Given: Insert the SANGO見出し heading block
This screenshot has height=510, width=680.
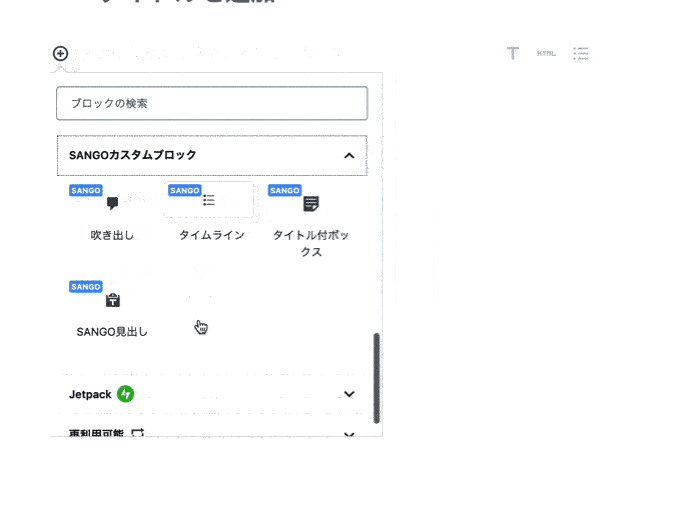Looking at the screenshot, I should (x=112, y=309).
